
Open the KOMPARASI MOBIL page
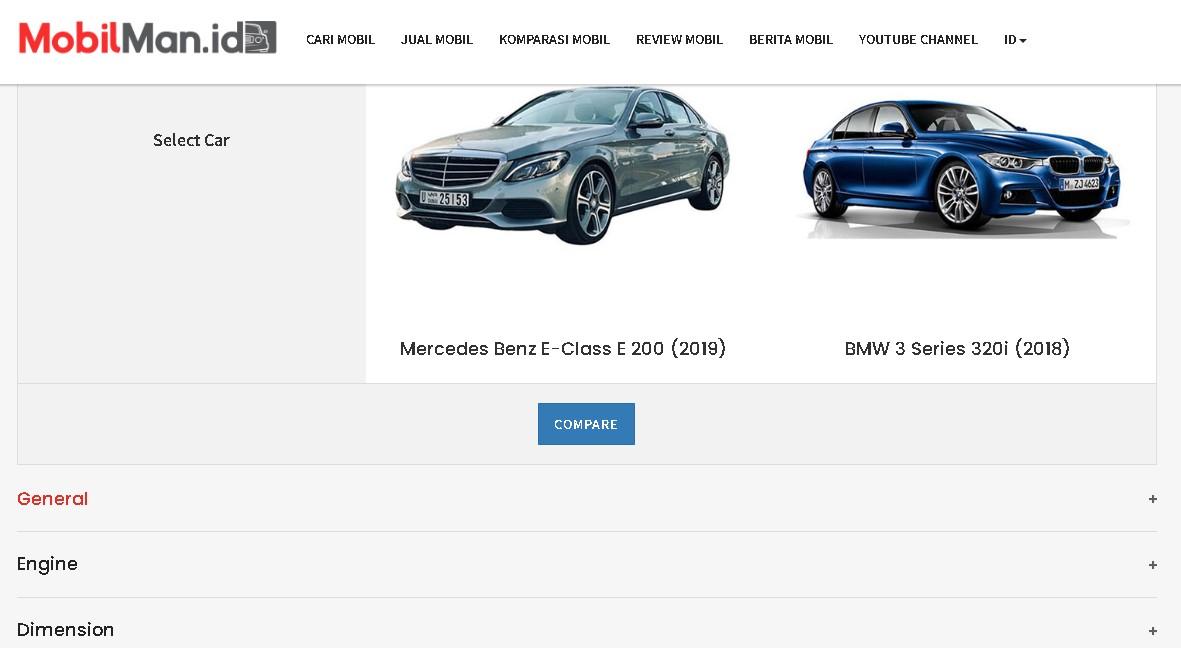point(554,40)
